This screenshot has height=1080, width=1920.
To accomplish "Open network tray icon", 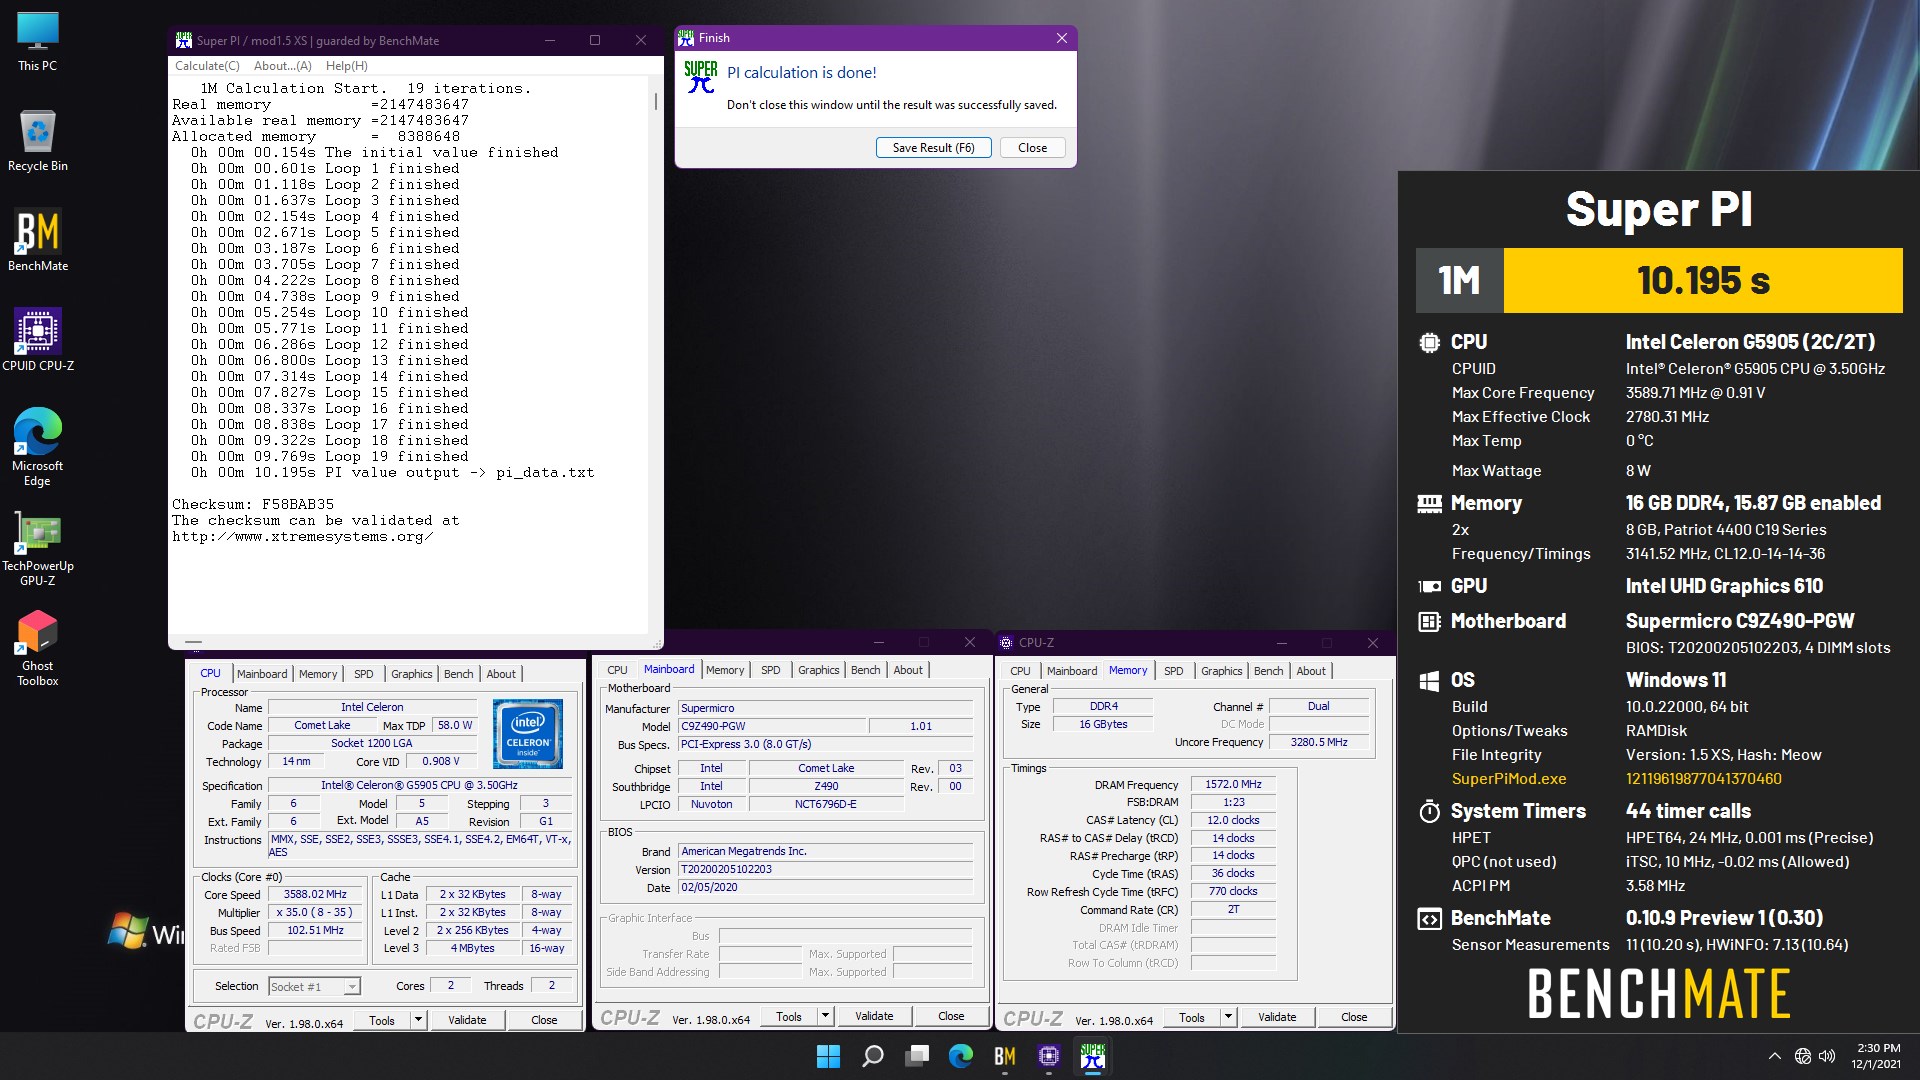I will click(x=1802, y=1056).
